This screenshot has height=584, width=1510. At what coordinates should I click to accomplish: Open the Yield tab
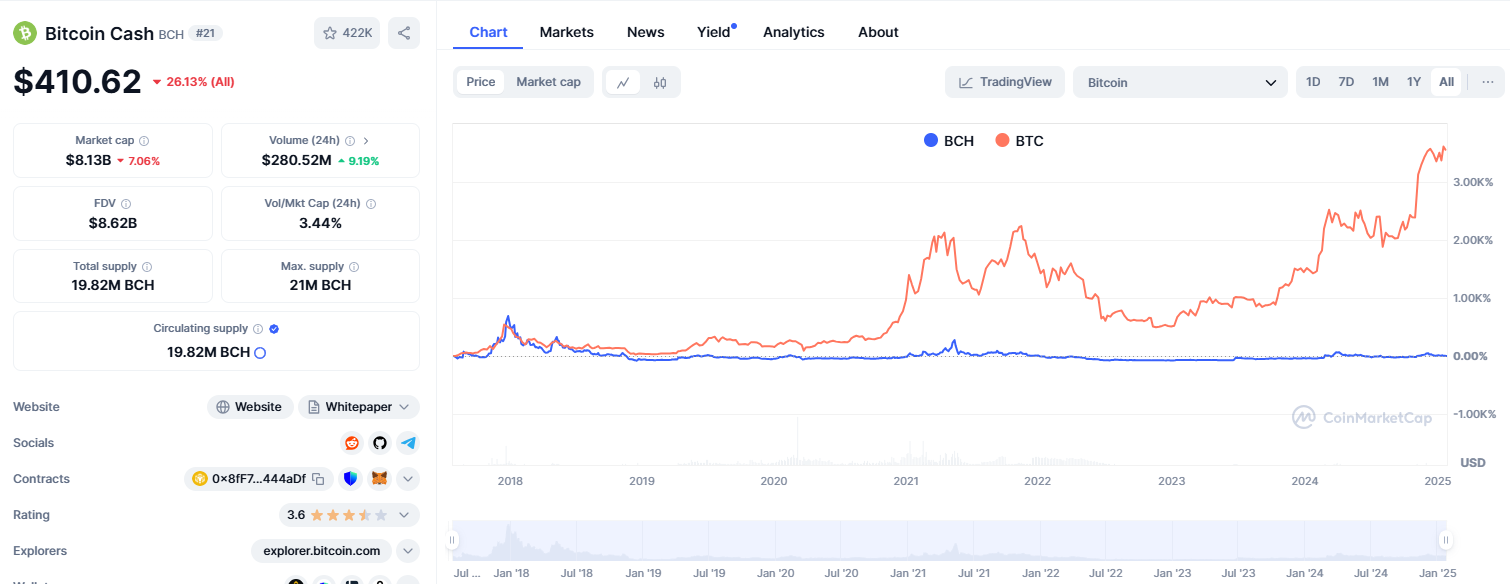click(714, 32)
